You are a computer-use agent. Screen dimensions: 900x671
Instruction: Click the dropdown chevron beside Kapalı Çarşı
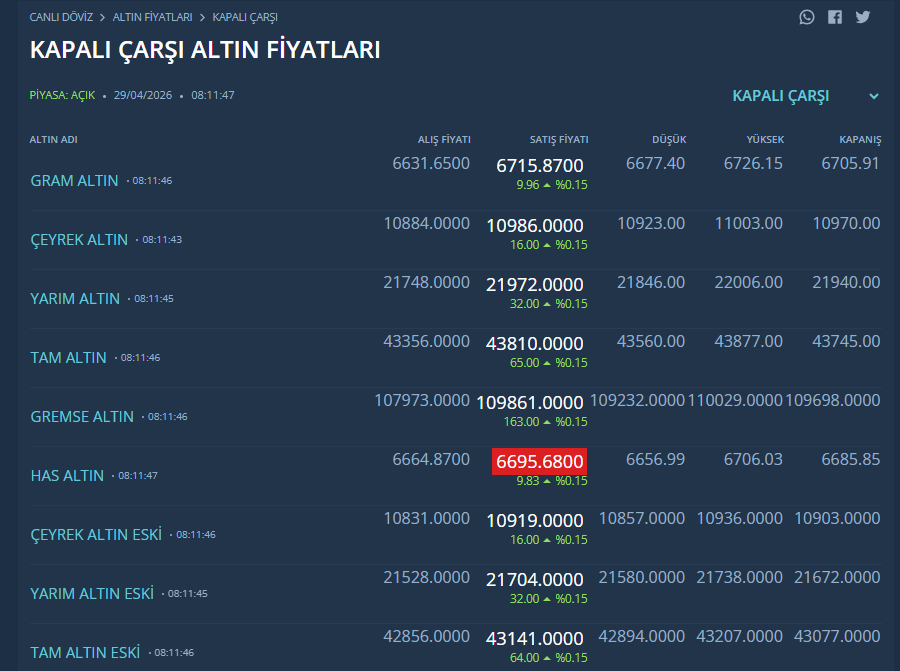pyautogui.click(x=874, y=97)
